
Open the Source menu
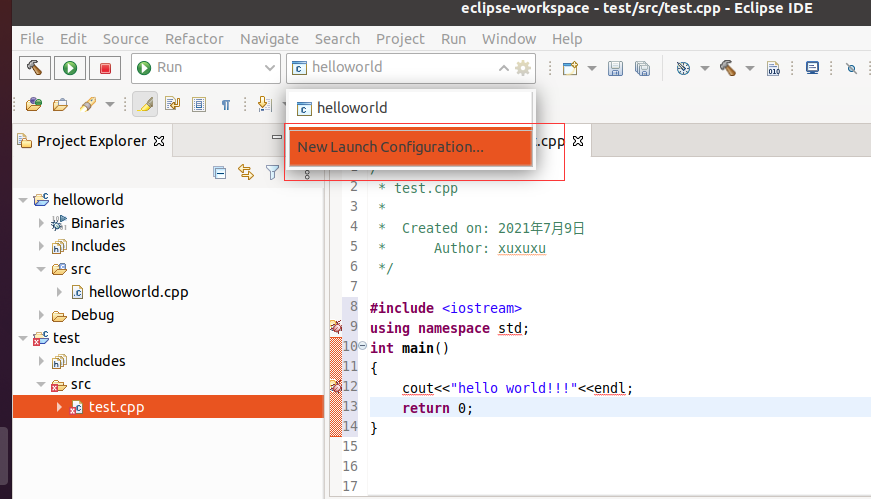pyautogui.click(x=126, y=39)
